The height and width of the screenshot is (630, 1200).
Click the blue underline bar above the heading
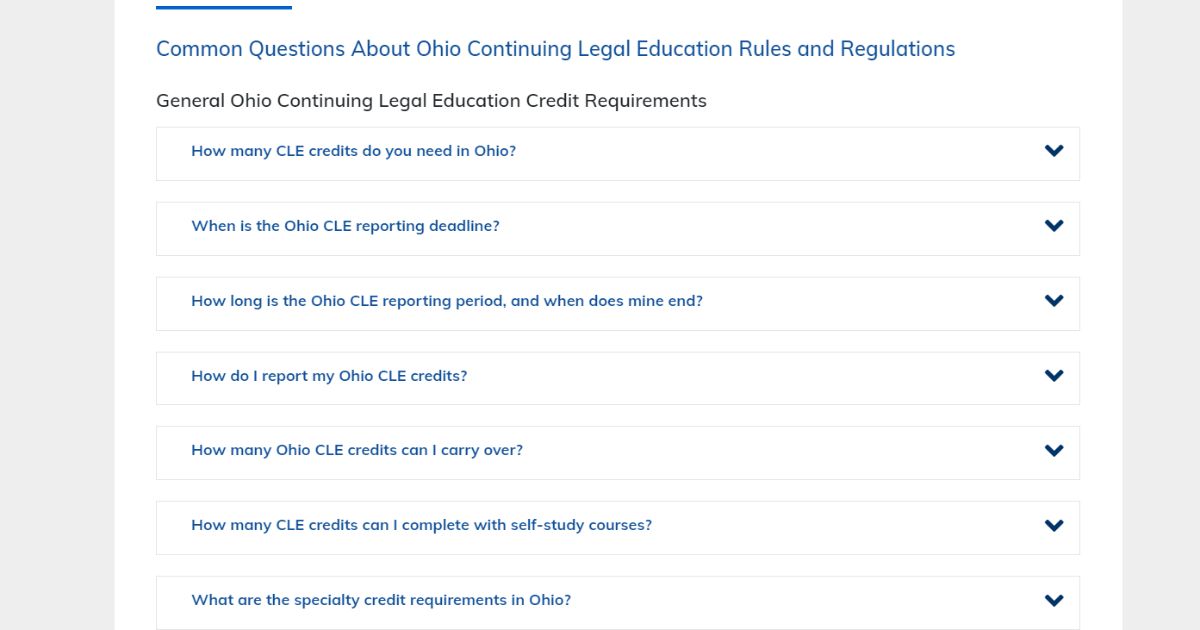[x=224, y=7]
